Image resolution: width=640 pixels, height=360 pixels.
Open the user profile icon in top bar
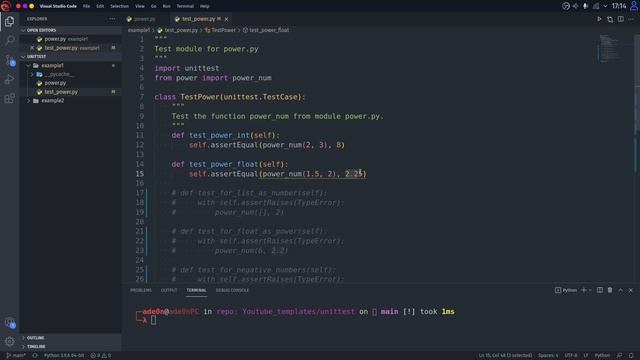[x=634, y=6]
